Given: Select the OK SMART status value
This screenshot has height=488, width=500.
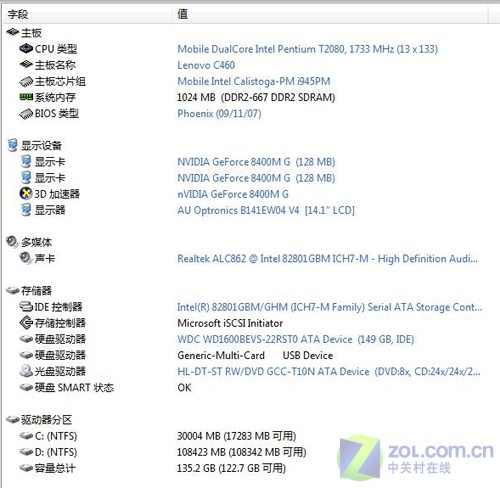Looking at the screenshot, I should point(184,388).
